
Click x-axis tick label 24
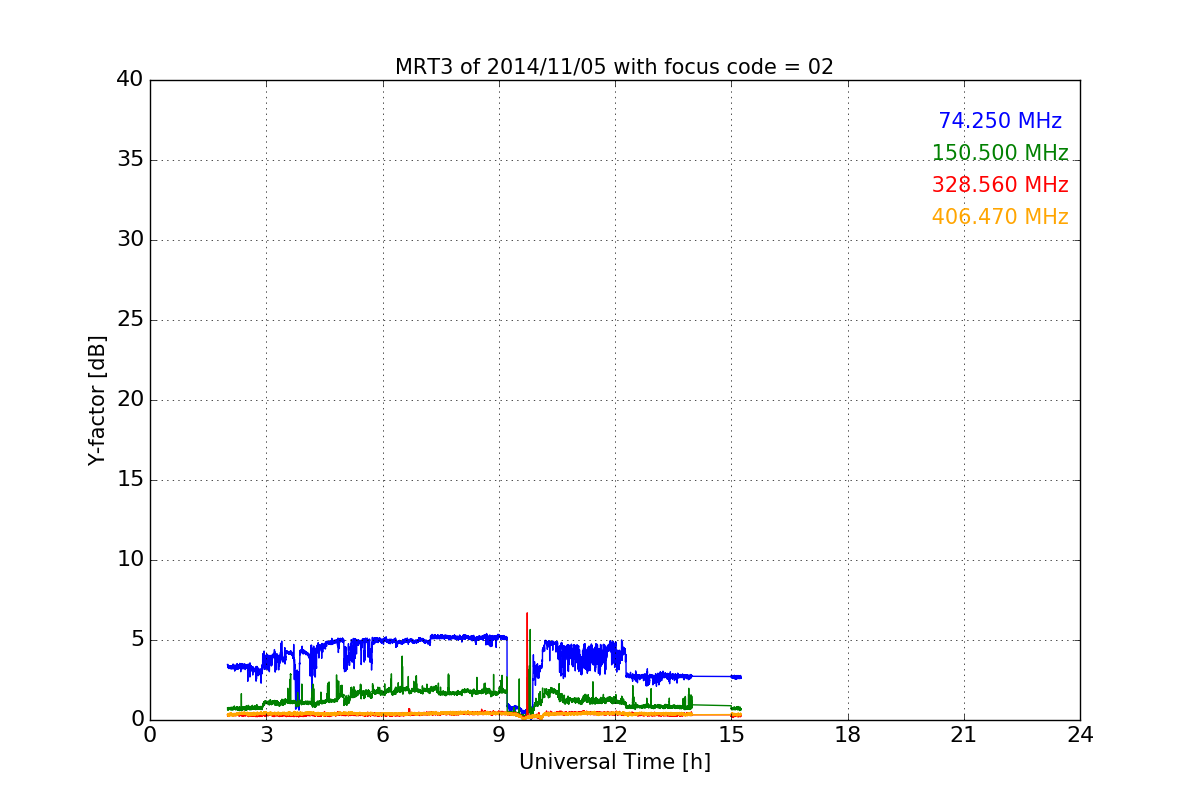coord(1080,735)
